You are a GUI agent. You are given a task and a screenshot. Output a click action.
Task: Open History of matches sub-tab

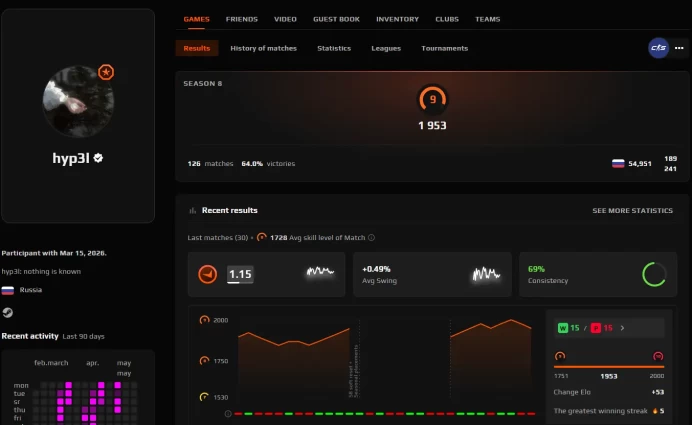tap(263, 48)
